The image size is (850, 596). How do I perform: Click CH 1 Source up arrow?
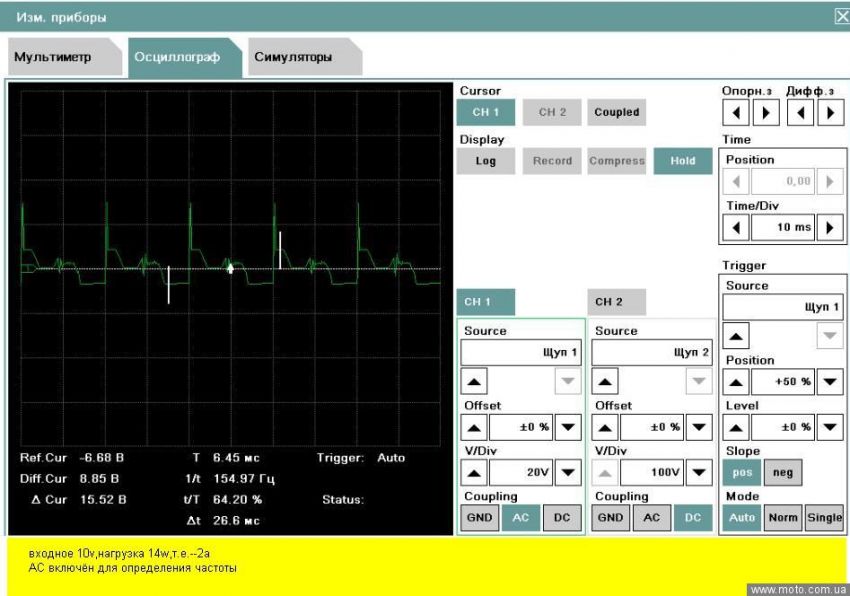point(474,381)
